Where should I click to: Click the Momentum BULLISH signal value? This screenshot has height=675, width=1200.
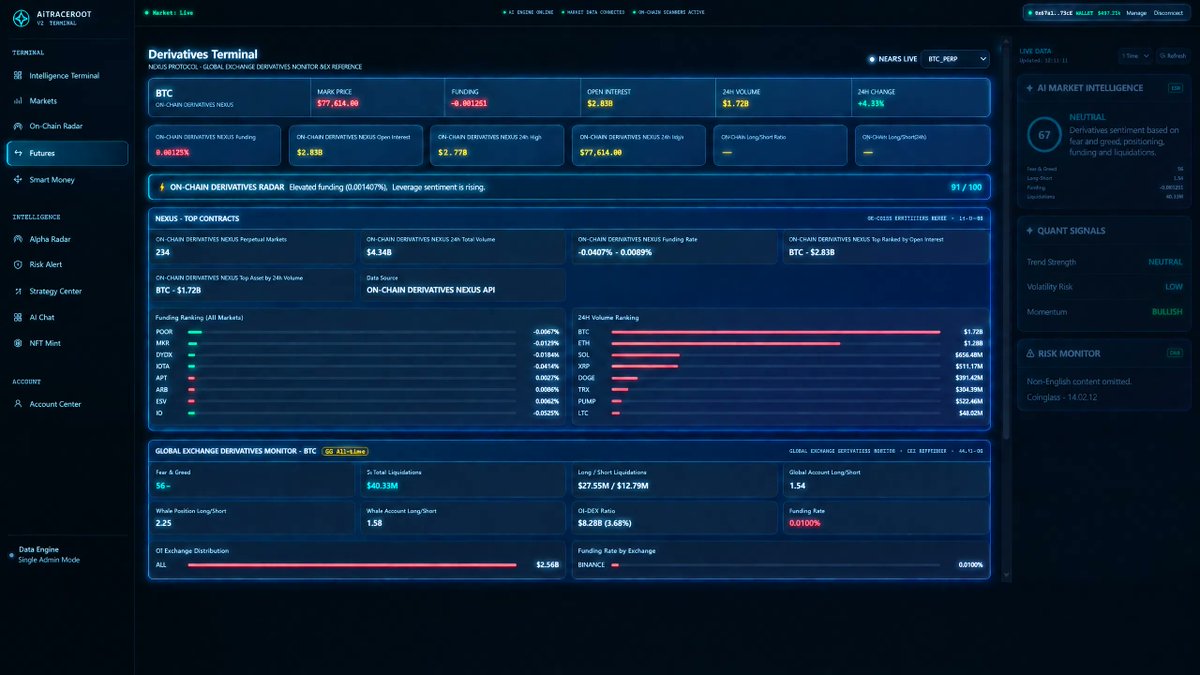[1166, 312]
